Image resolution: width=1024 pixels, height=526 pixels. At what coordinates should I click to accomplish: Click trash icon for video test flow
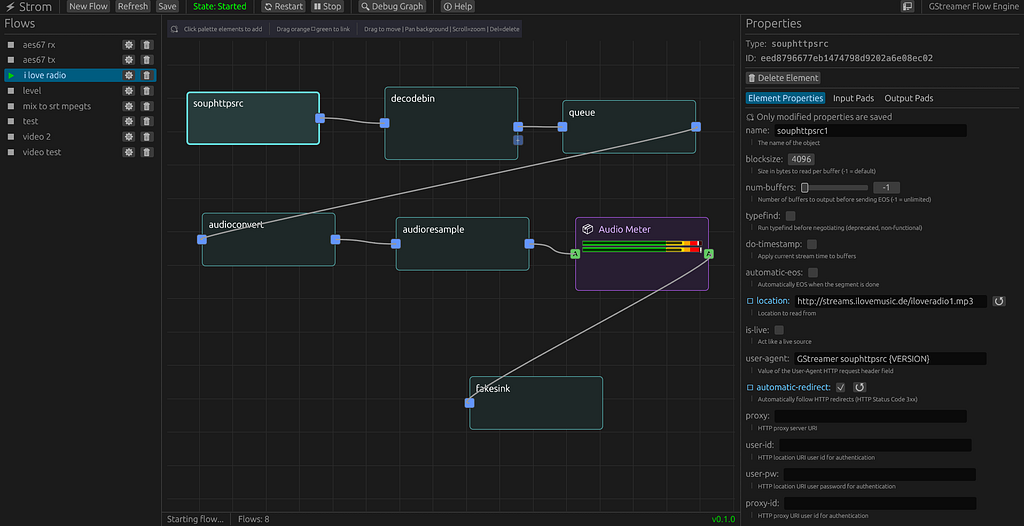(147, 152)
